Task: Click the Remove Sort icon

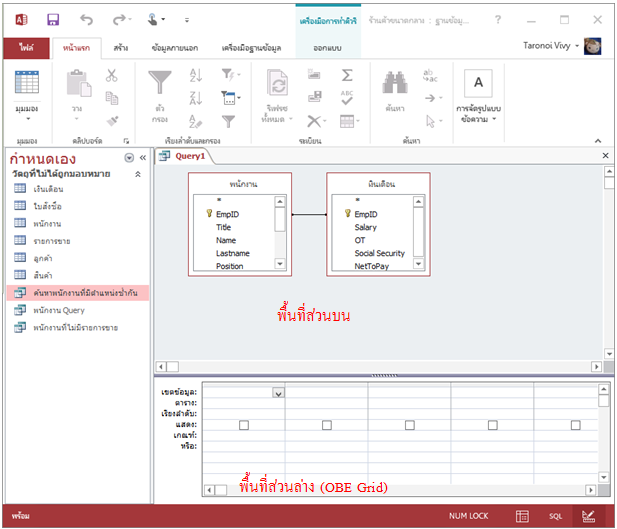Action: coord(196,121)
